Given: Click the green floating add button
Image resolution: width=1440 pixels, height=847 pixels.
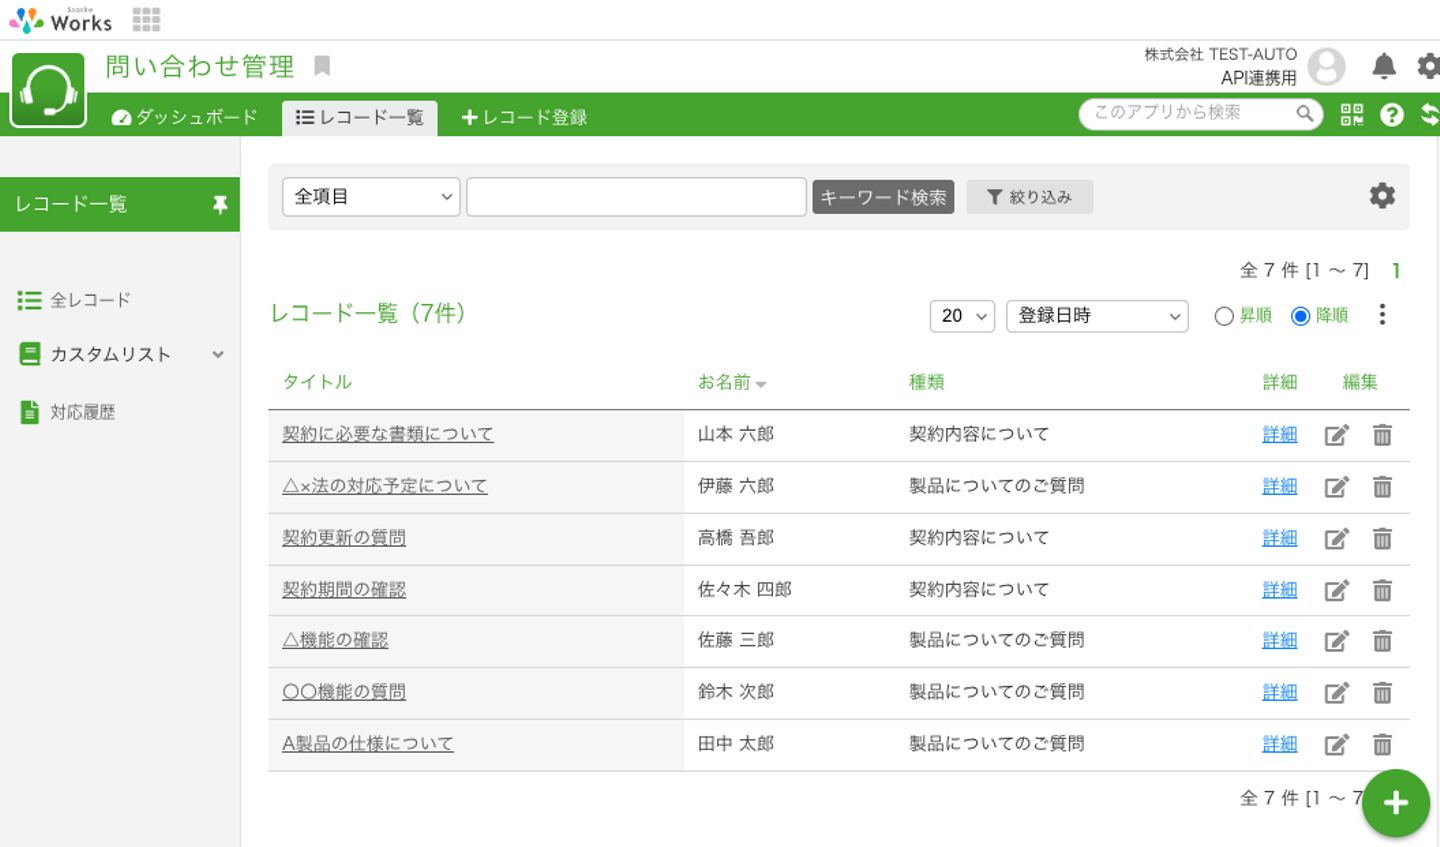Looking at the screenshot, I should click(1395, 802).
